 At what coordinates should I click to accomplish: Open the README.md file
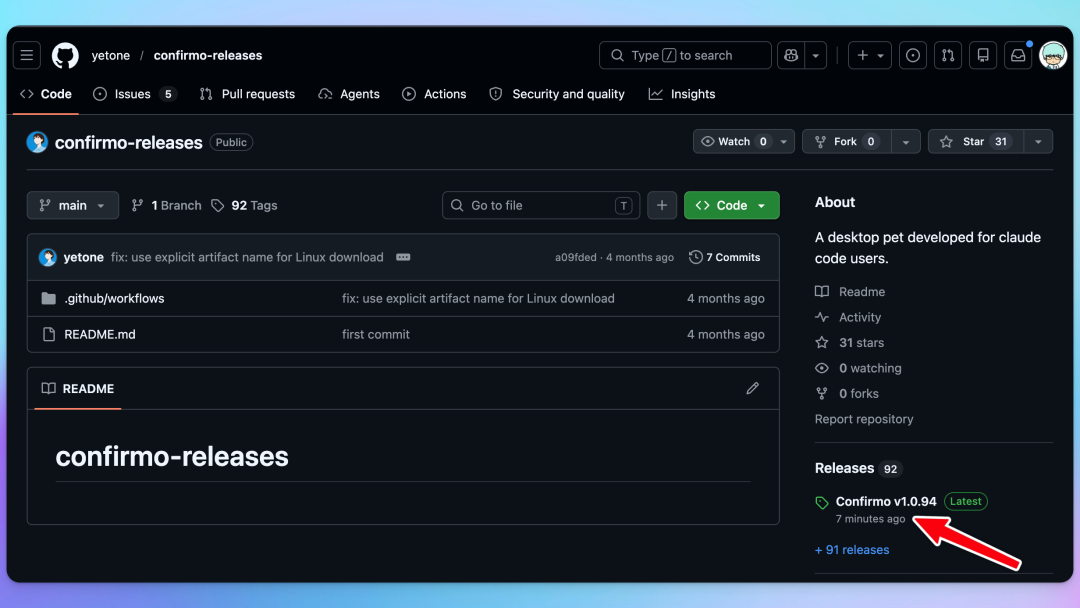click(x=100, y=334)
